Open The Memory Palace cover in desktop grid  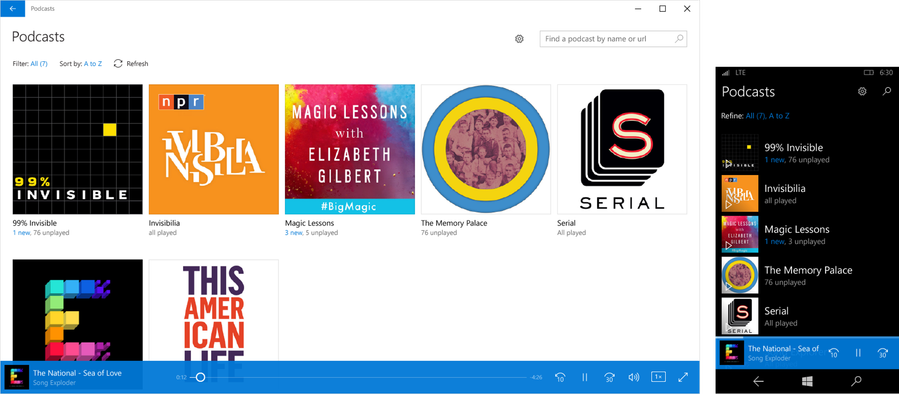(x=486, y=149)
